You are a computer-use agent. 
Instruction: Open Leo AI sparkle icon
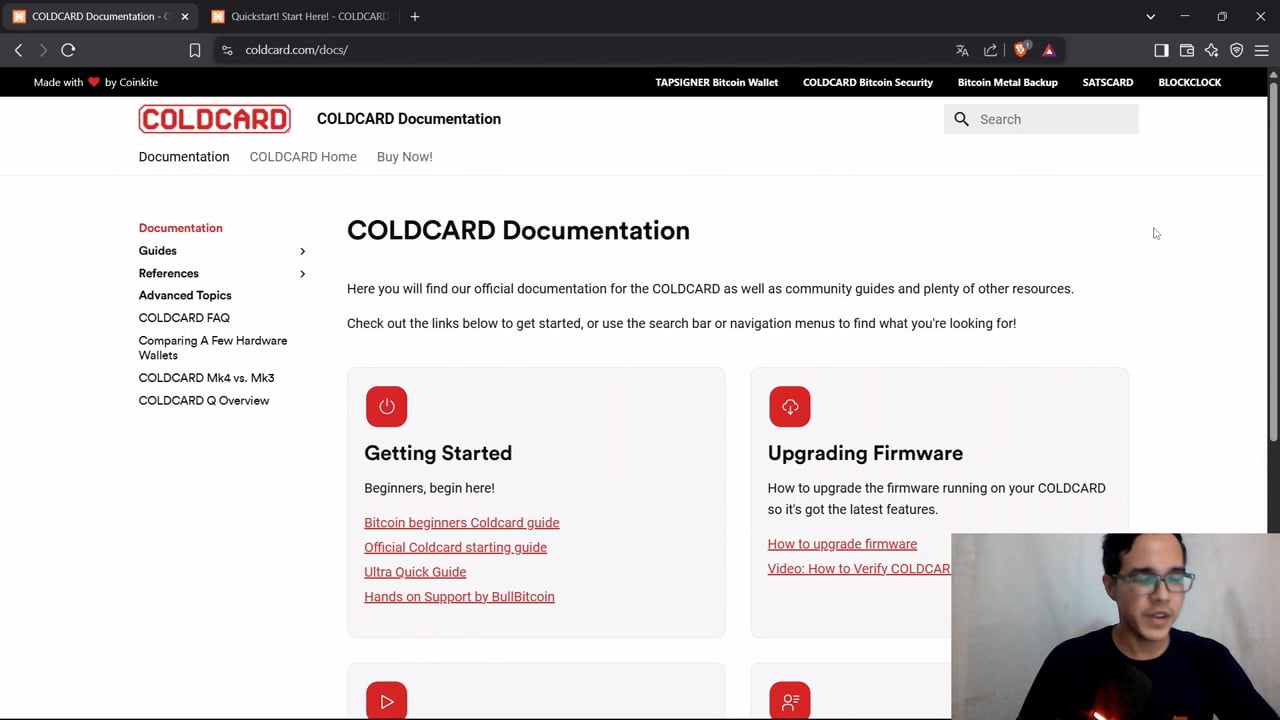(1212, 50)
